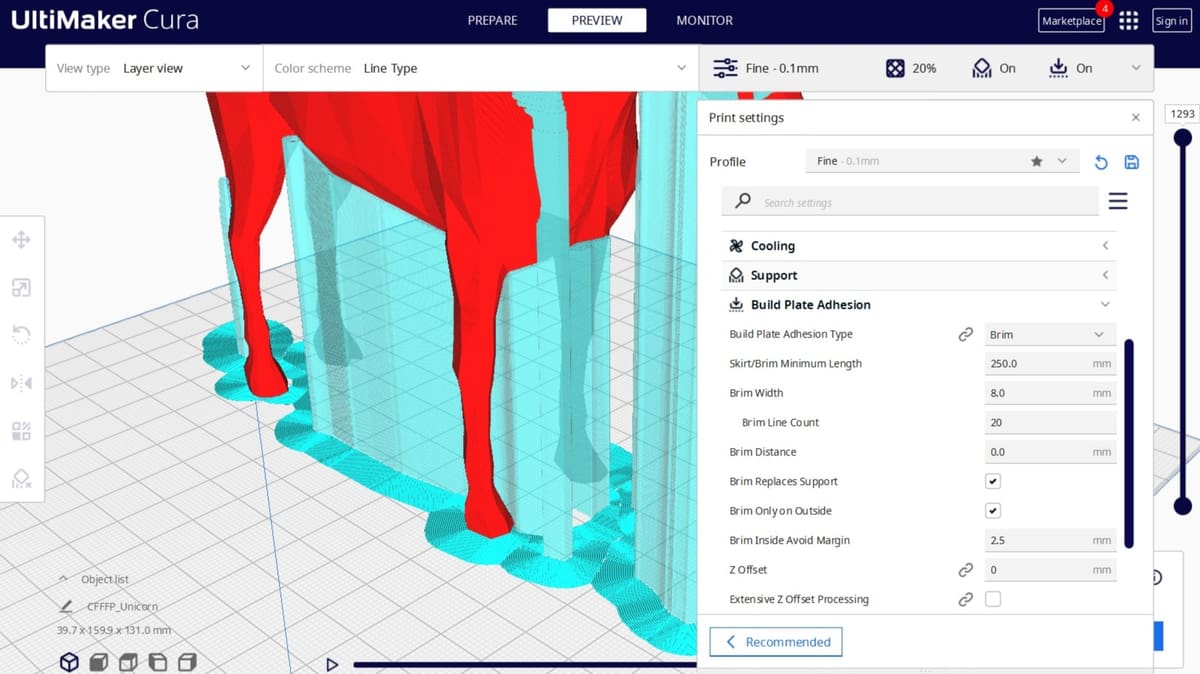Image resolution: width=1200 pixels, height=674 pixels.
Task: Switch to the PREVIEW stage
Action: [x=597, y=20]
